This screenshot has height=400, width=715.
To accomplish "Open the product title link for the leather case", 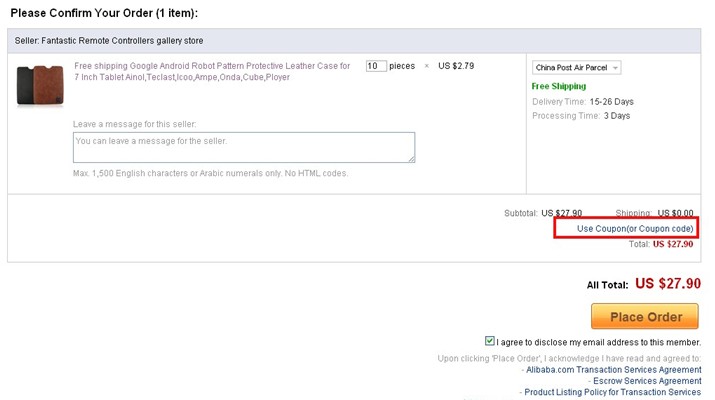I will click(212, 72).
